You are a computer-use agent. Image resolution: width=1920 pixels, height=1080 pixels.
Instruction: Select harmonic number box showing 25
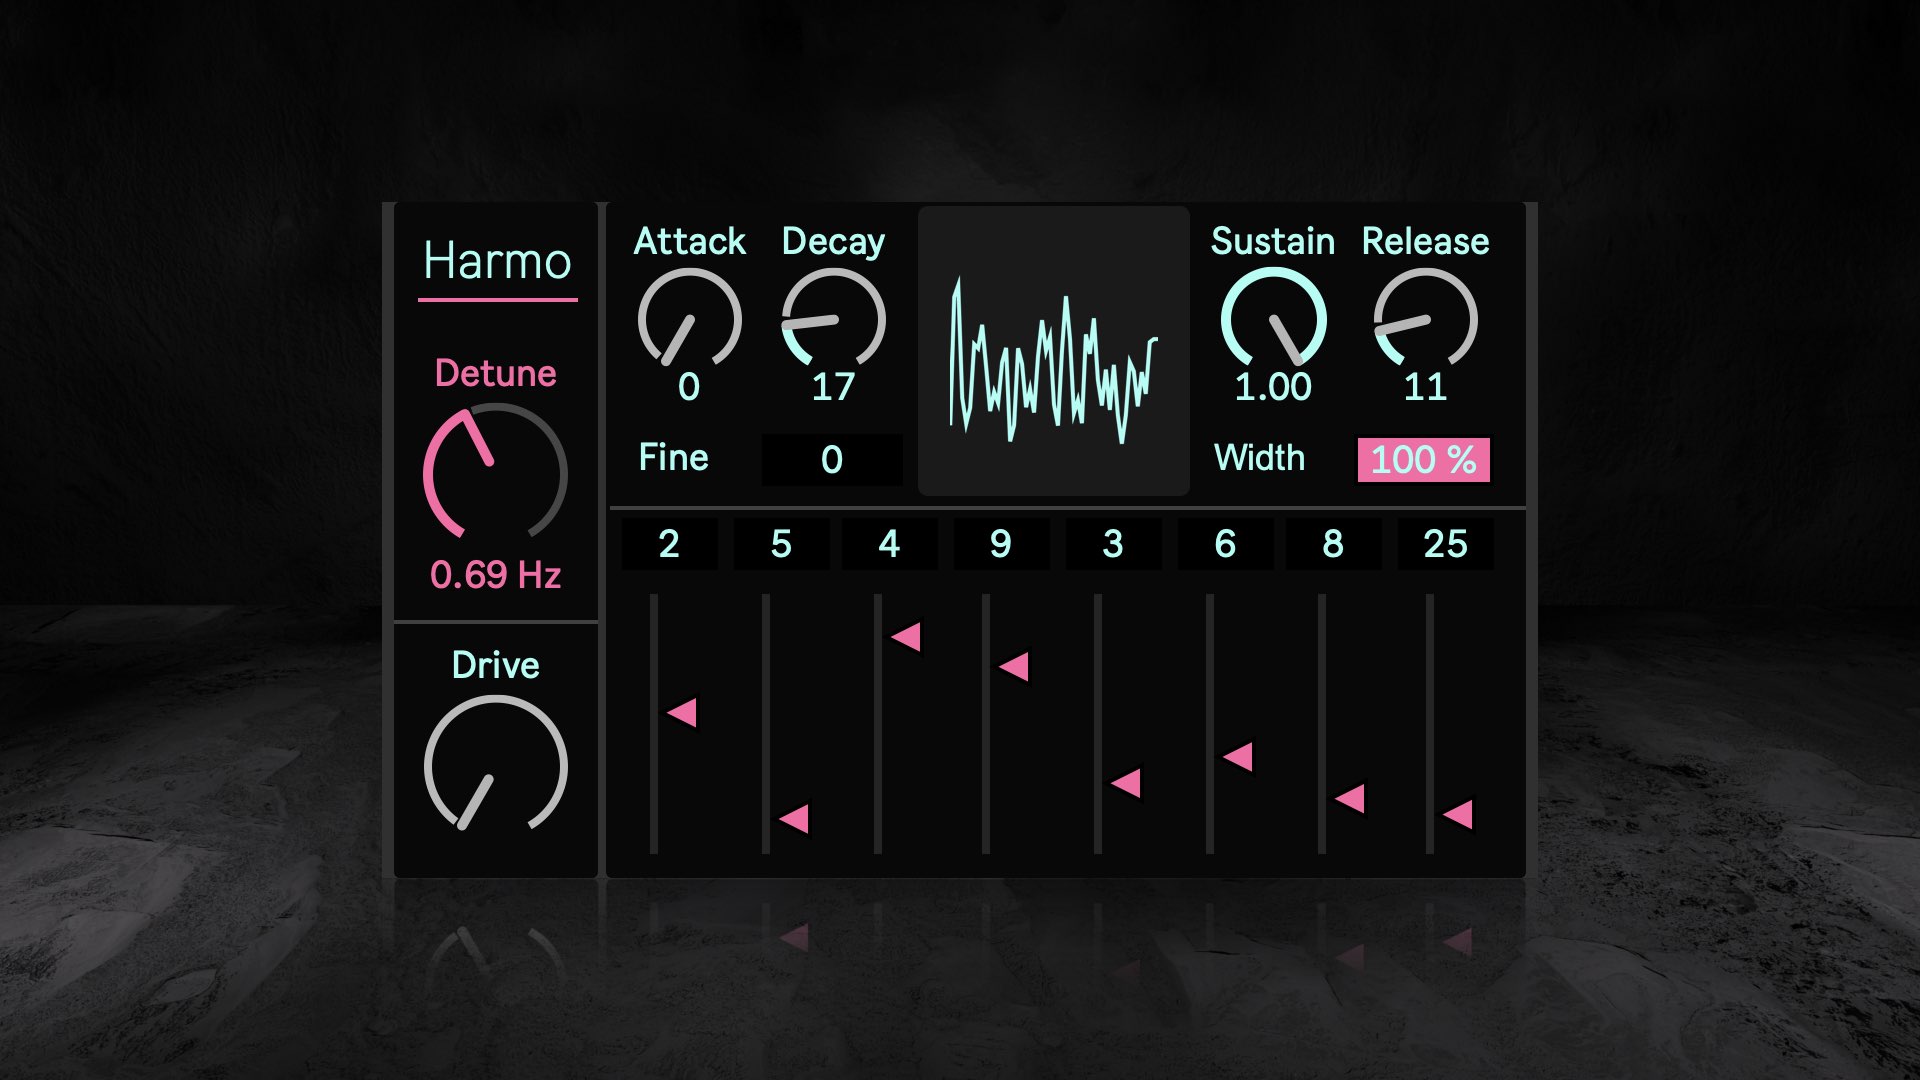[x=1445, y=544]
